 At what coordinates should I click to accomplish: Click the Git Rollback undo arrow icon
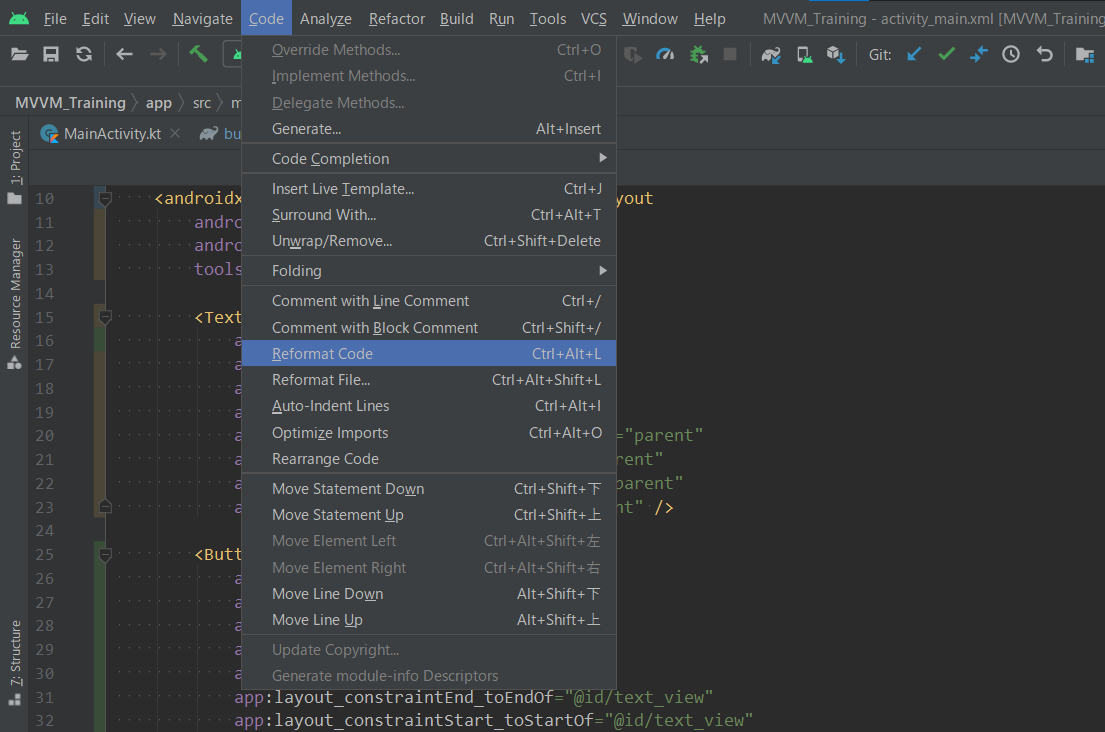pos(1044,55)
